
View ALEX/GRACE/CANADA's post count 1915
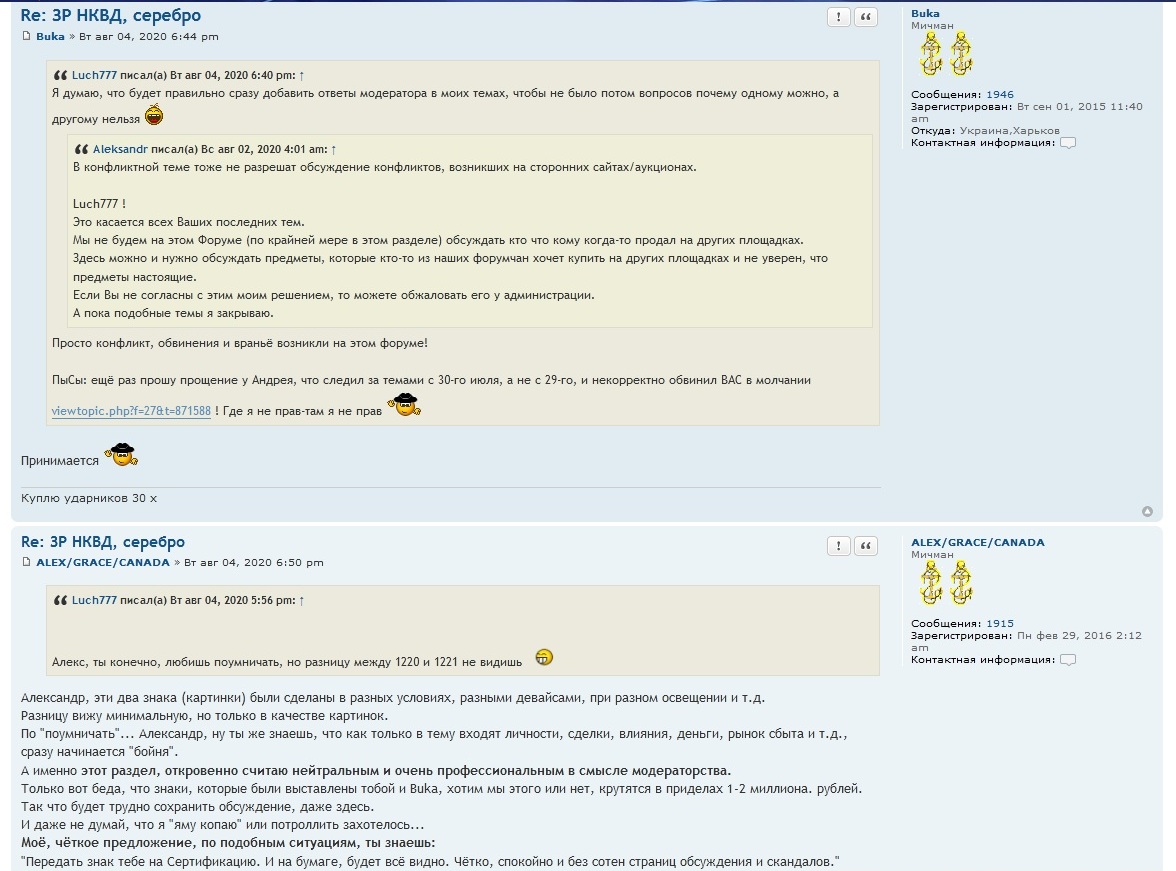(999, 624)
